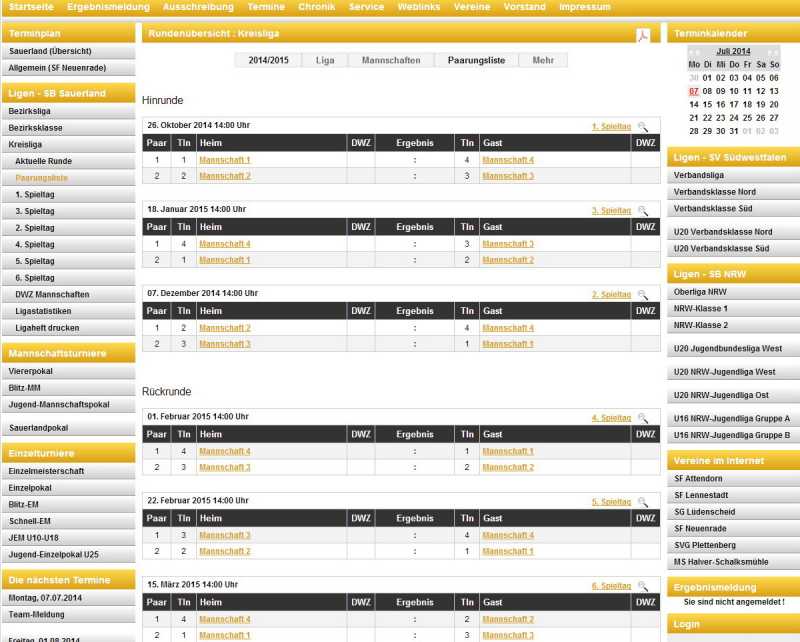Open the 2014/2015 season dropdown
This screenshot has width=800, height=642.
coord(268,60)
